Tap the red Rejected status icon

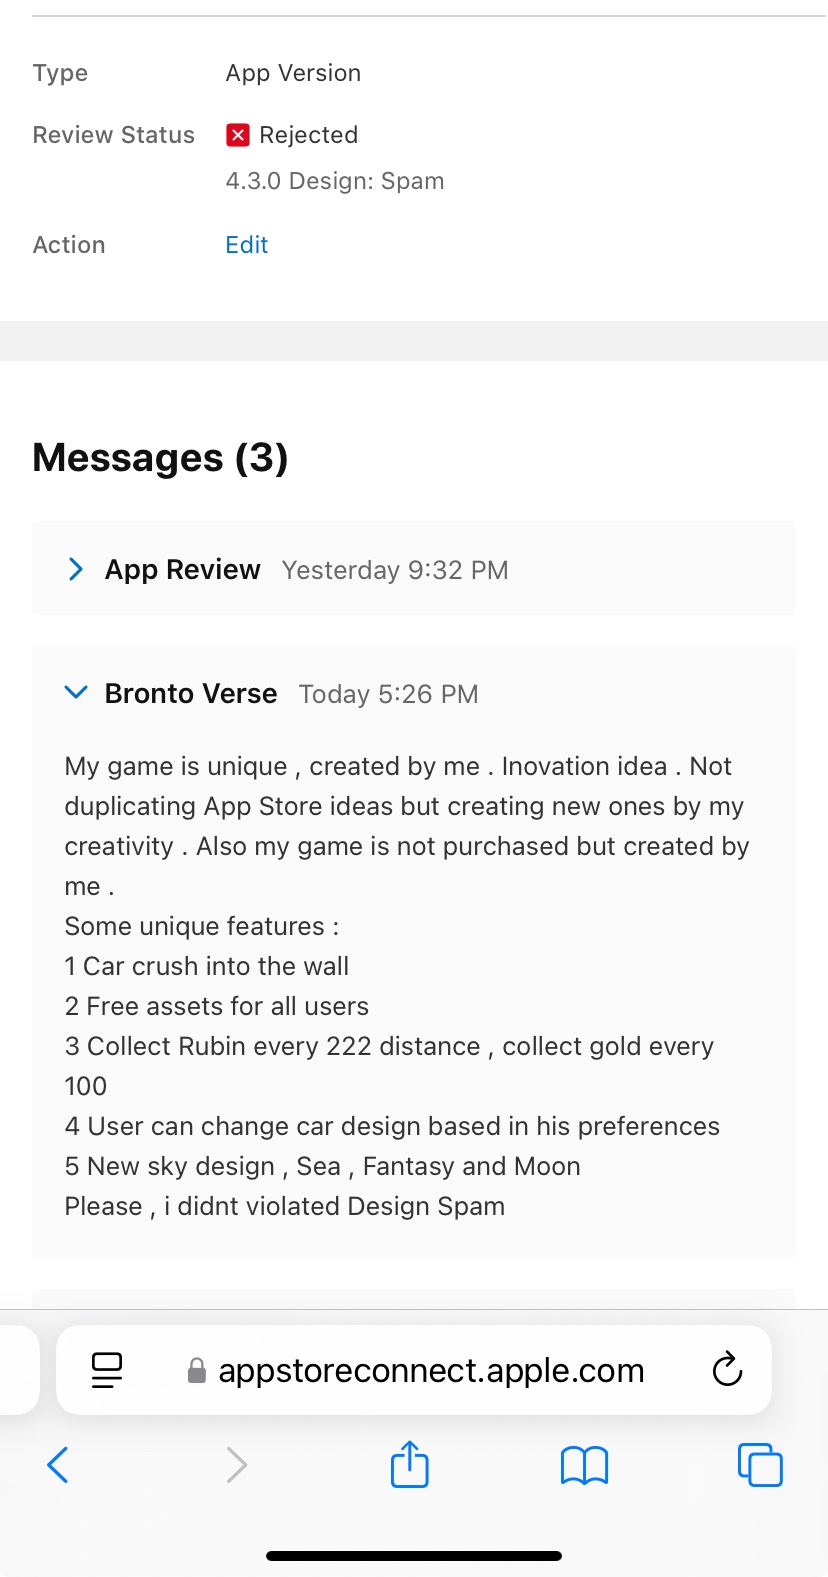click(x=238, y=135)
